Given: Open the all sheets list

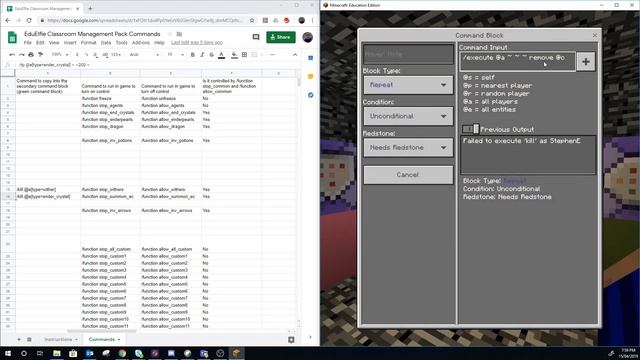Looking at the screenshot, I should coord(29,339).
